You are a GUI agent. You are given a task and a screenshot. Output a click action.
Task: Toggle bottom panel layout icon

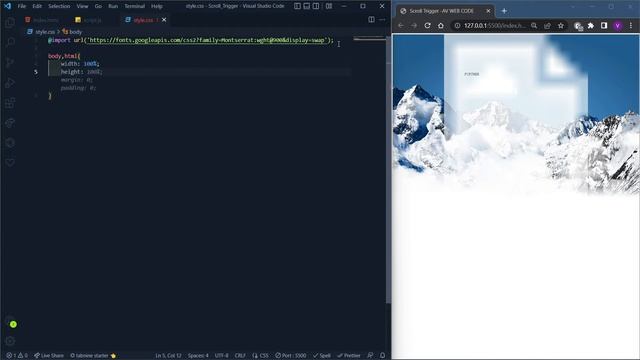(x=307, y=6)
